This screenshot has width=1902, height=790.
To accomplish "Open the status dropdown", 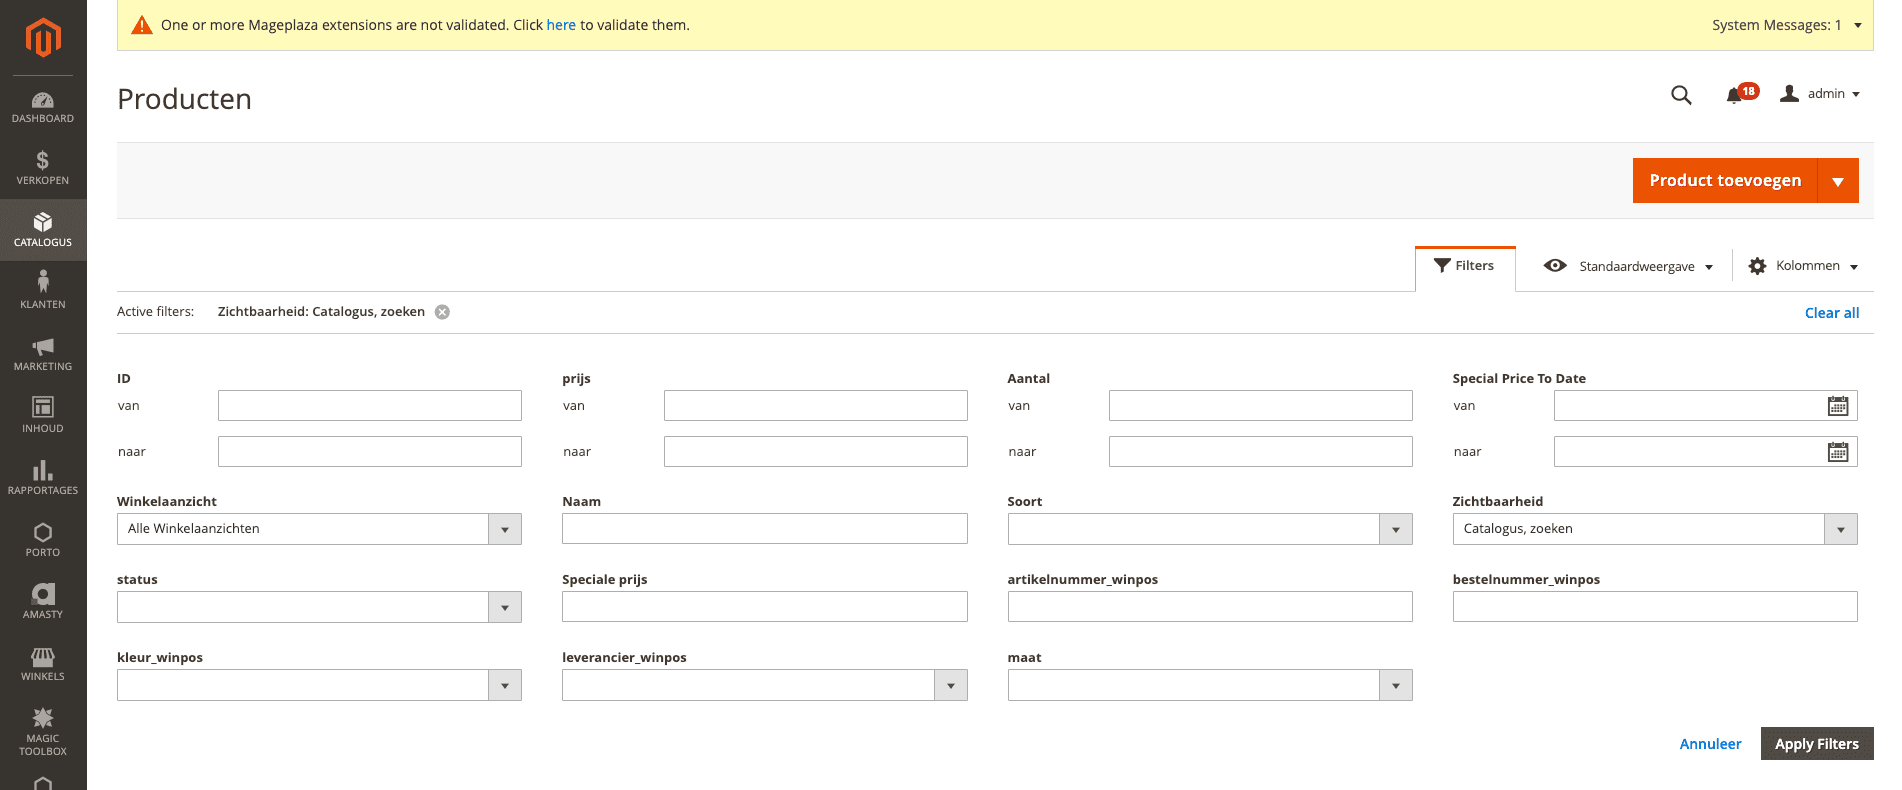I will 319,607.
